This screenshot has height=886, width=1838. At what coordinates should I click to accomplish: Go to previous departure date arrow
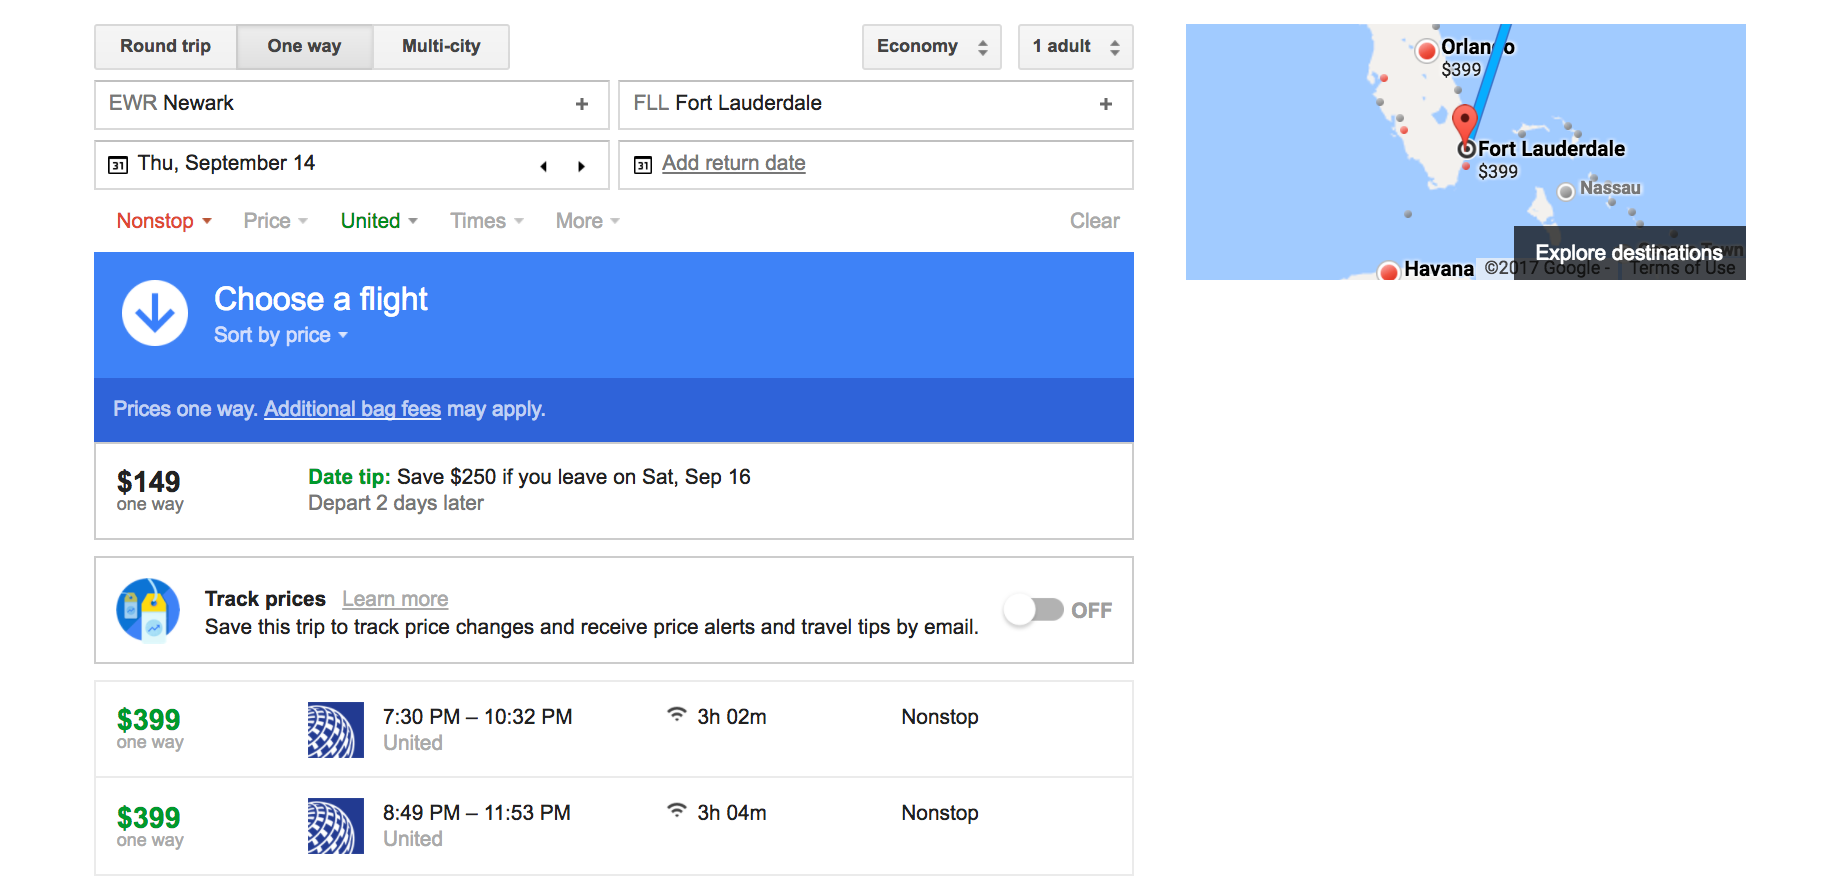(x=544, y=166)
